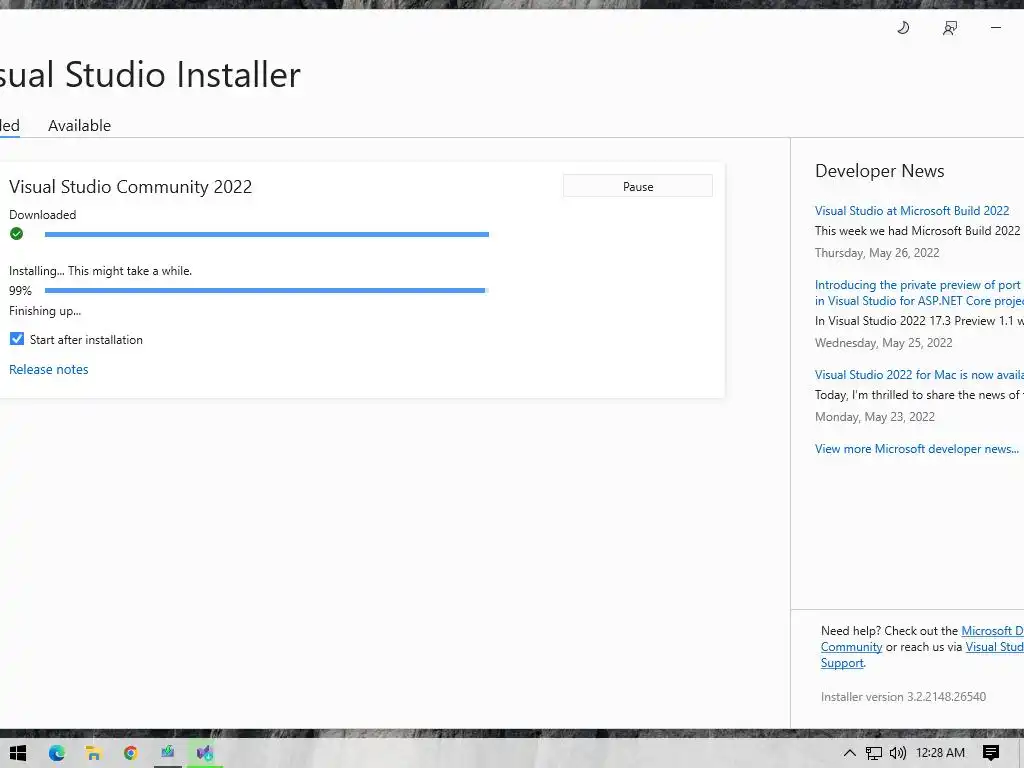The width and height of the screenshot is (1024, 768).
Task: Click the 12:28 AM taskbar clock
Action: pos(940,752)
